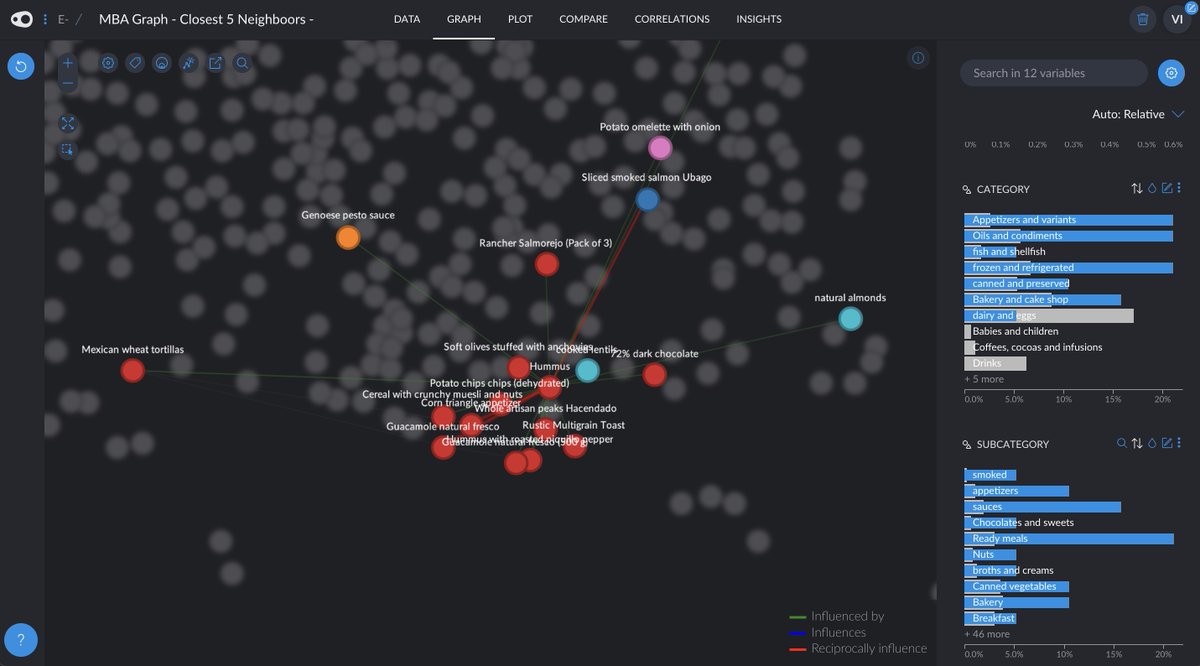
Task: Open graph settings gear icon
Action: coord(108,63)
